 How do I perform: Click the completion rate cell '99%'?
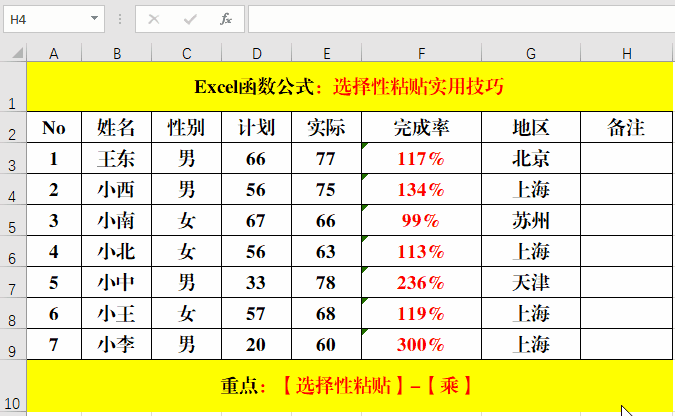pyautogui.click(x=421, y=220)
